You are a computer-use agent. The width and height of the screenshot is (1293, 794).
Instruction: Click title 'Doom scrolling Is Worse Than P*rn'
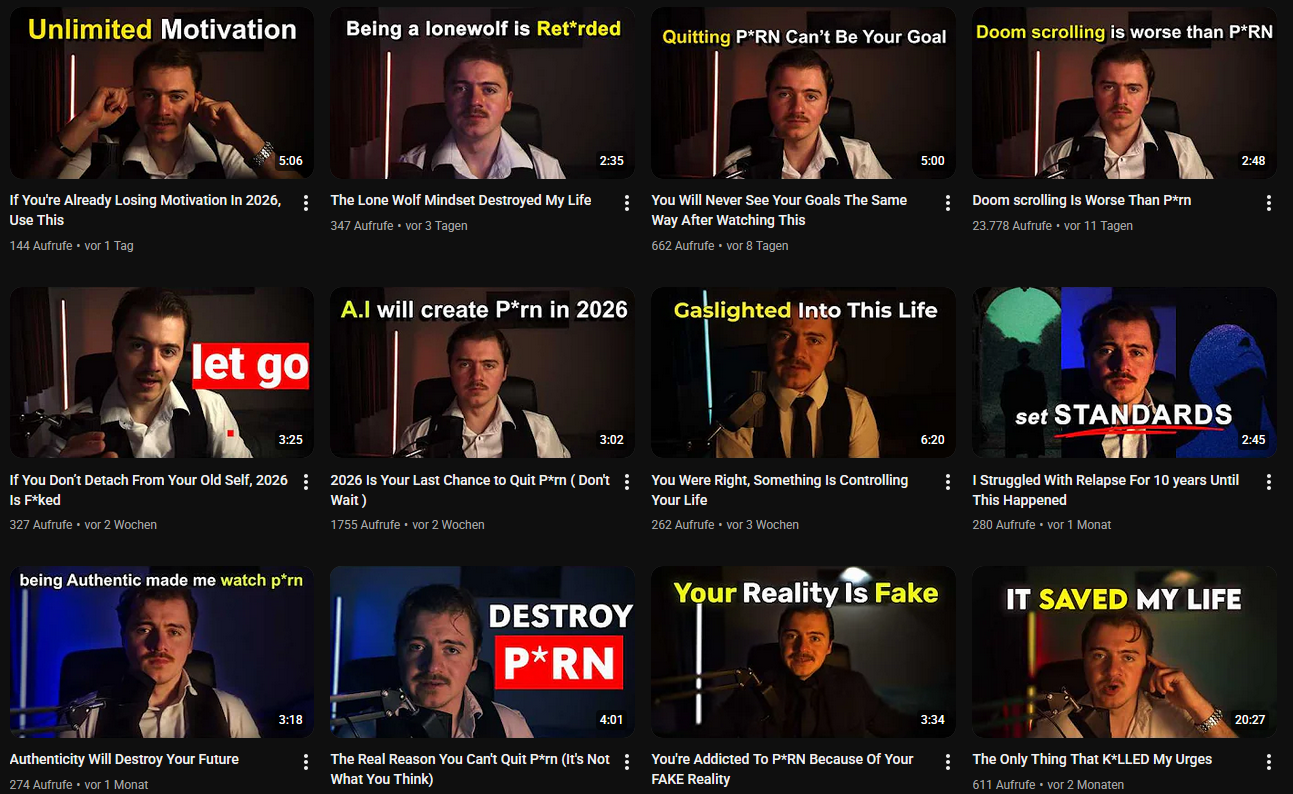tap(1081, 200)
